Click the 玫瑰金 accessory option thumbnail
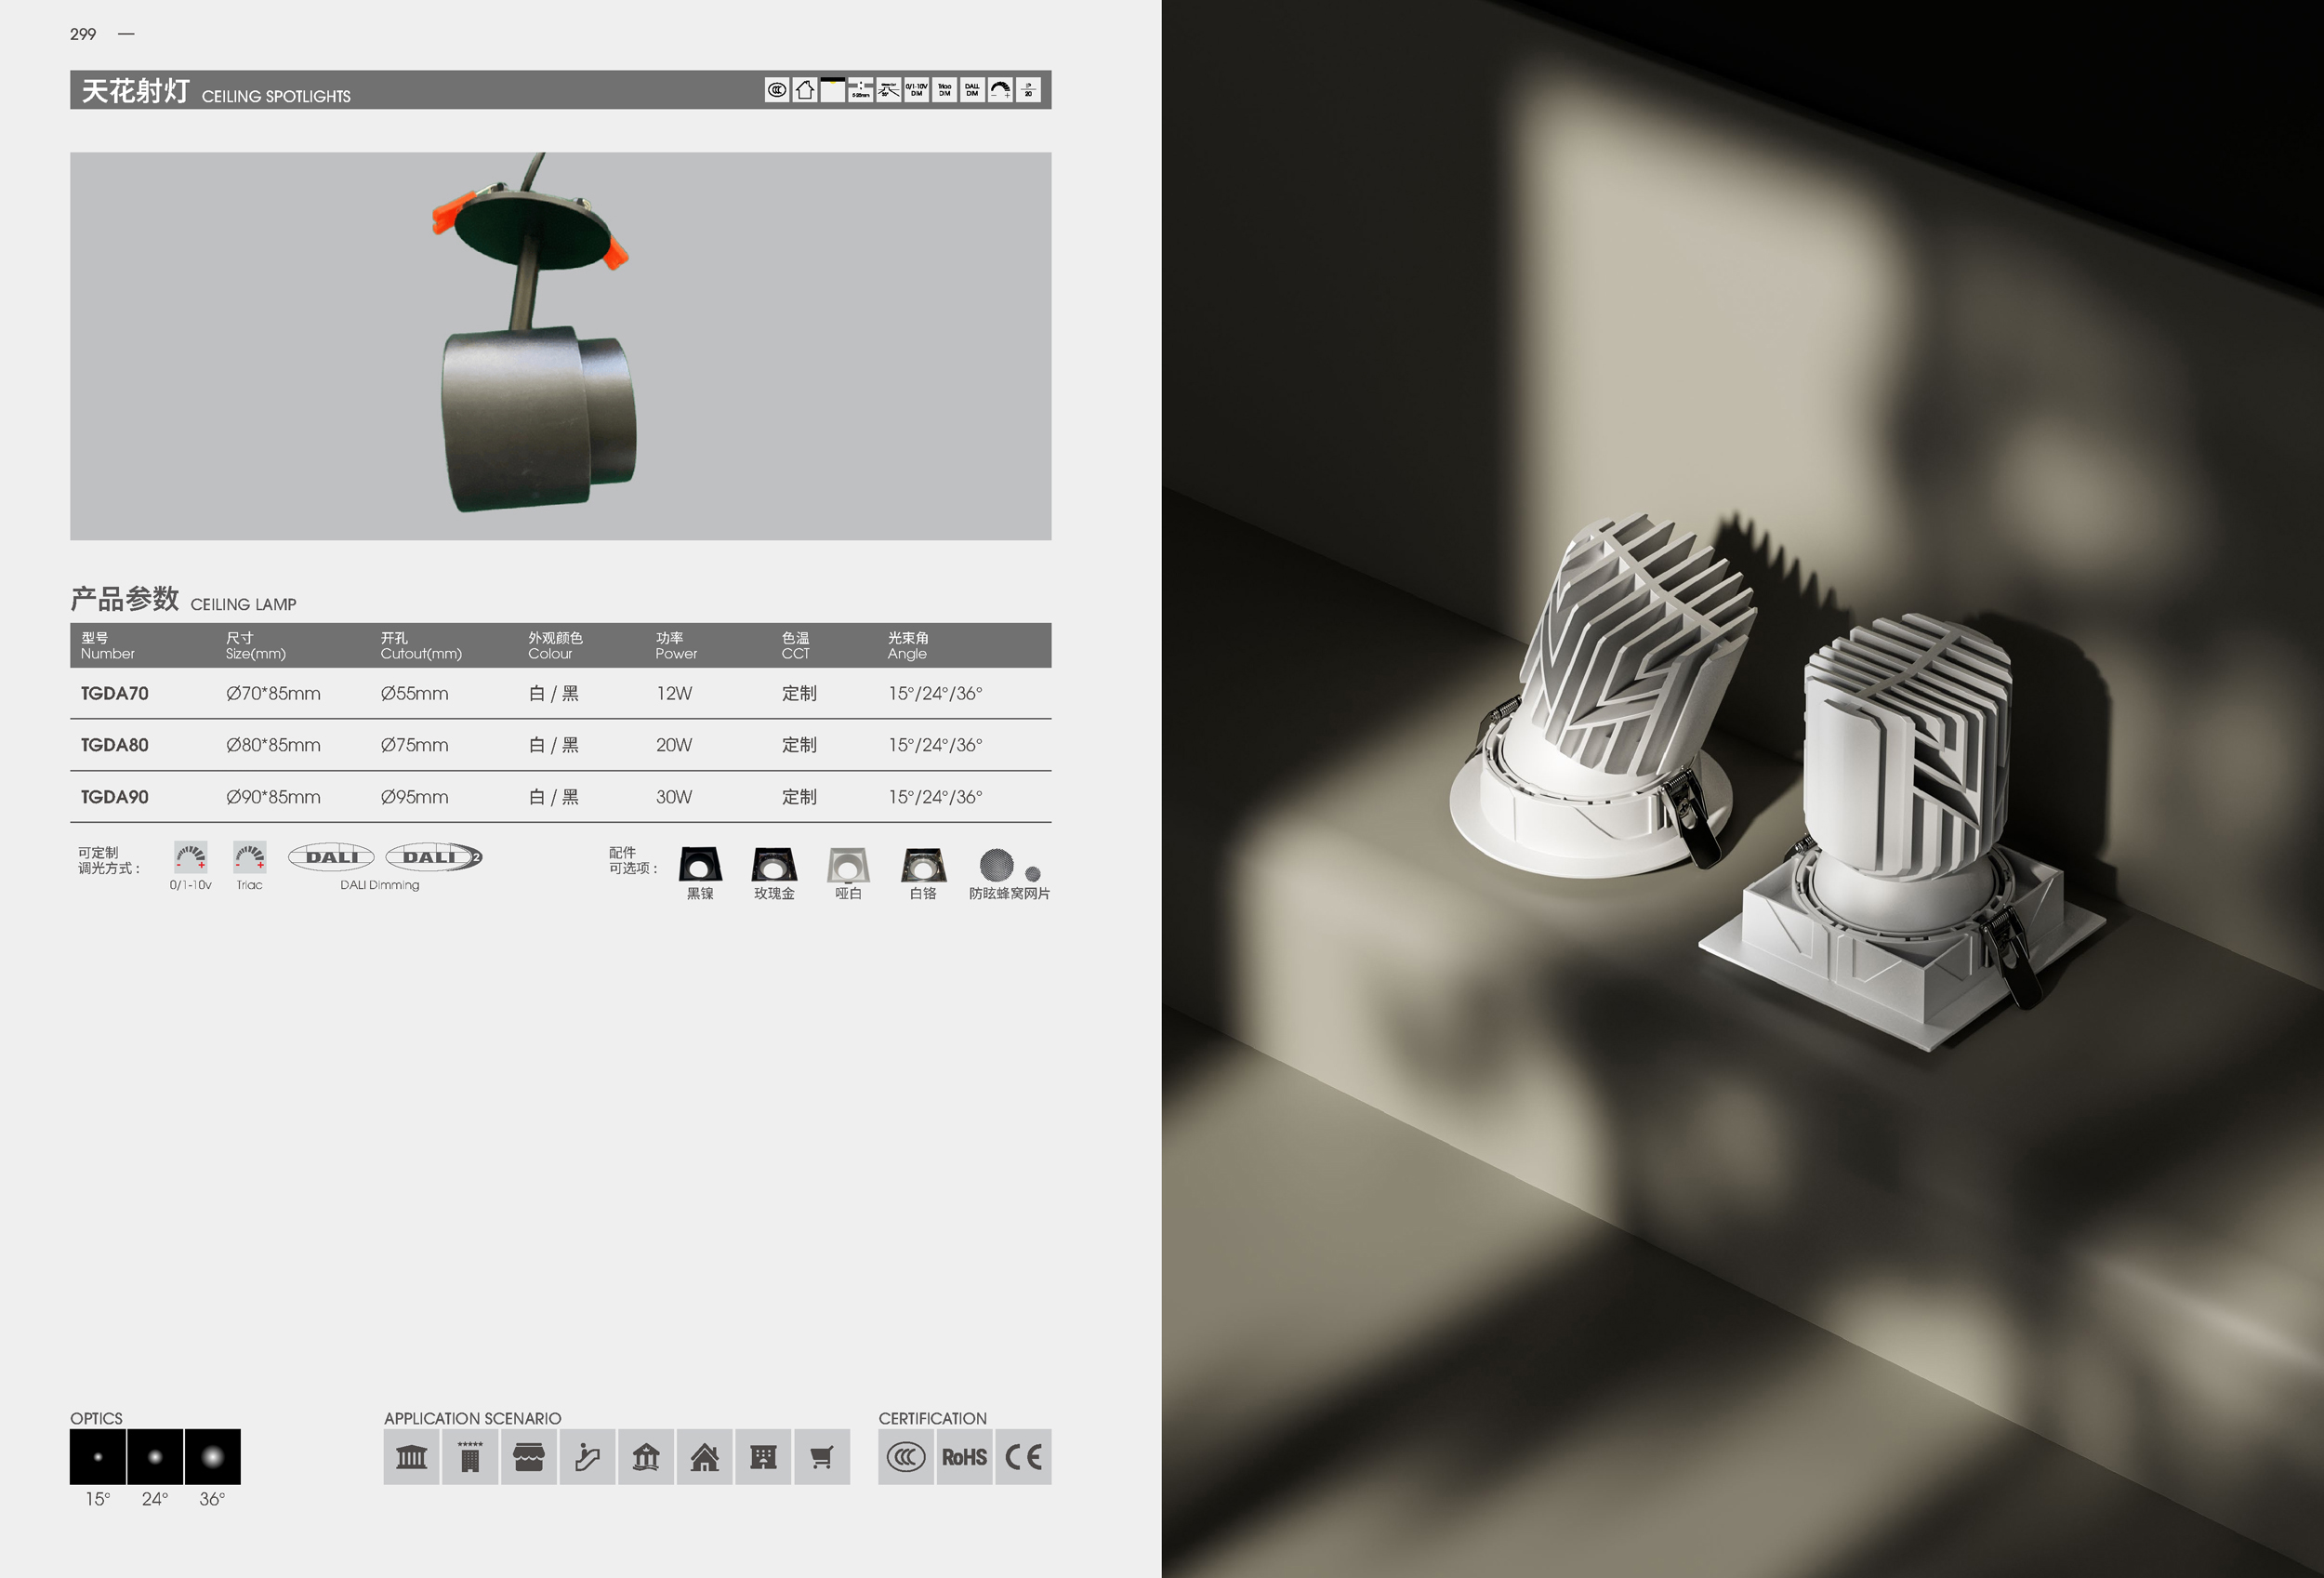This screenshot has height=1578, width=2324. [774, 864]
